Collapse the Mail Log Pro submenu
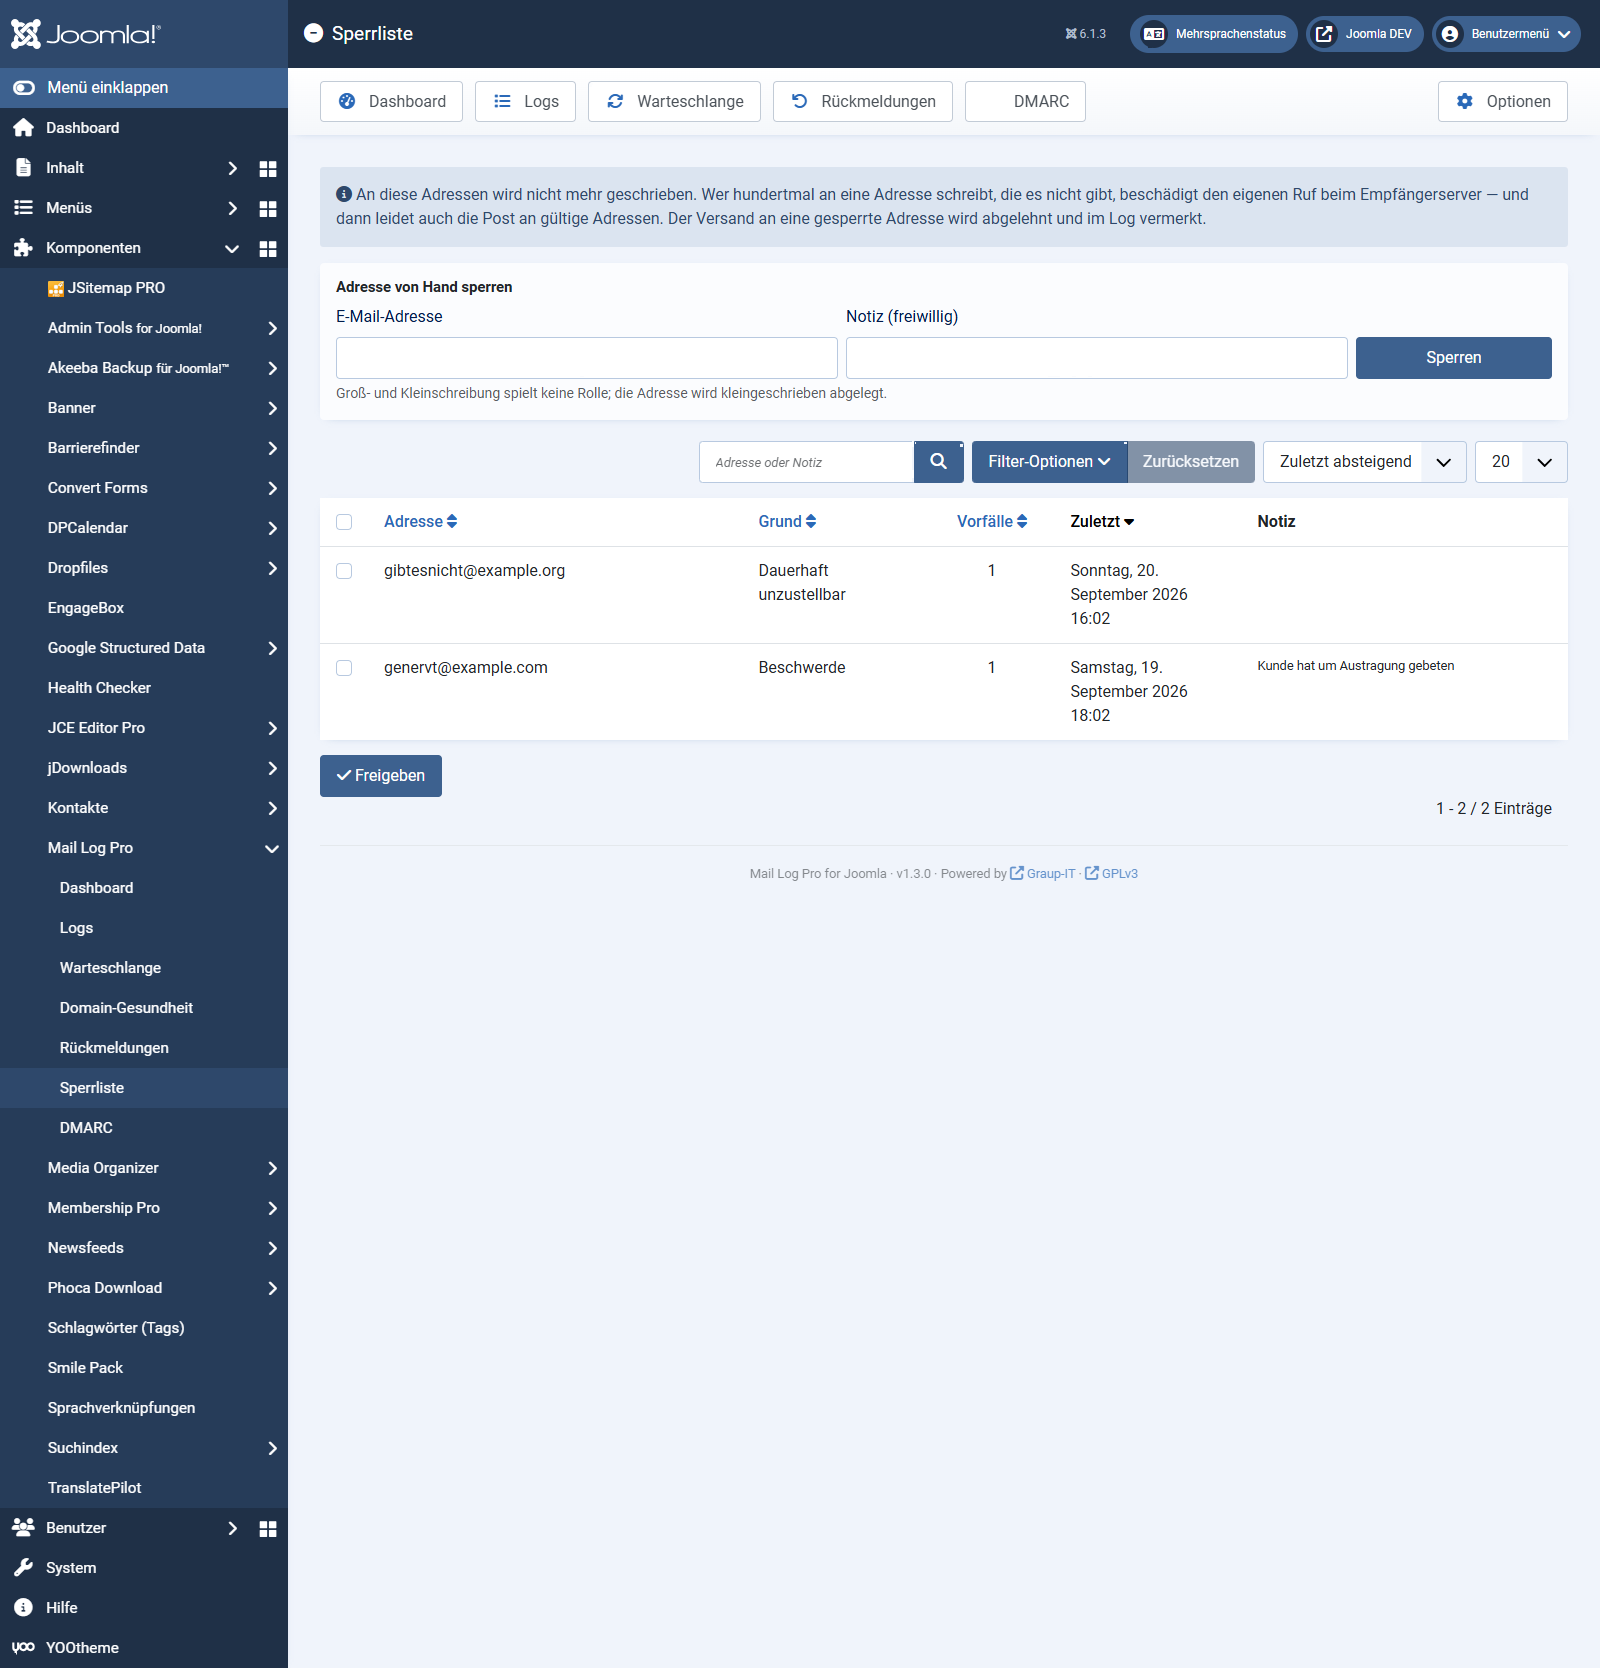Viewport: 1600px width, 1668px height. pyautogui.click(x=272, y=849)
